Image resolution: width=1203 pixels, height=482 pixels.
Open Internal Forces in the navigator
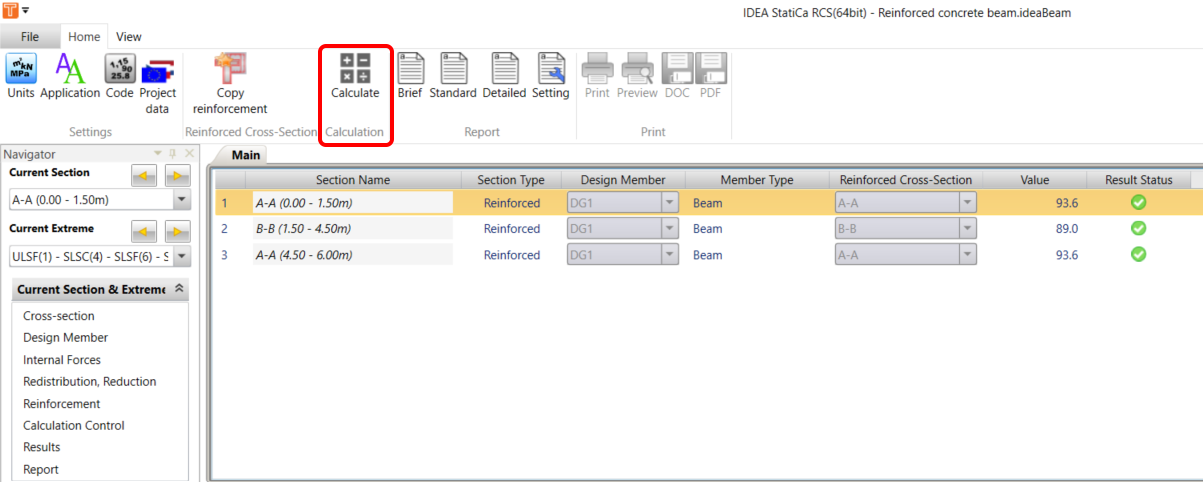coord(62,360)
